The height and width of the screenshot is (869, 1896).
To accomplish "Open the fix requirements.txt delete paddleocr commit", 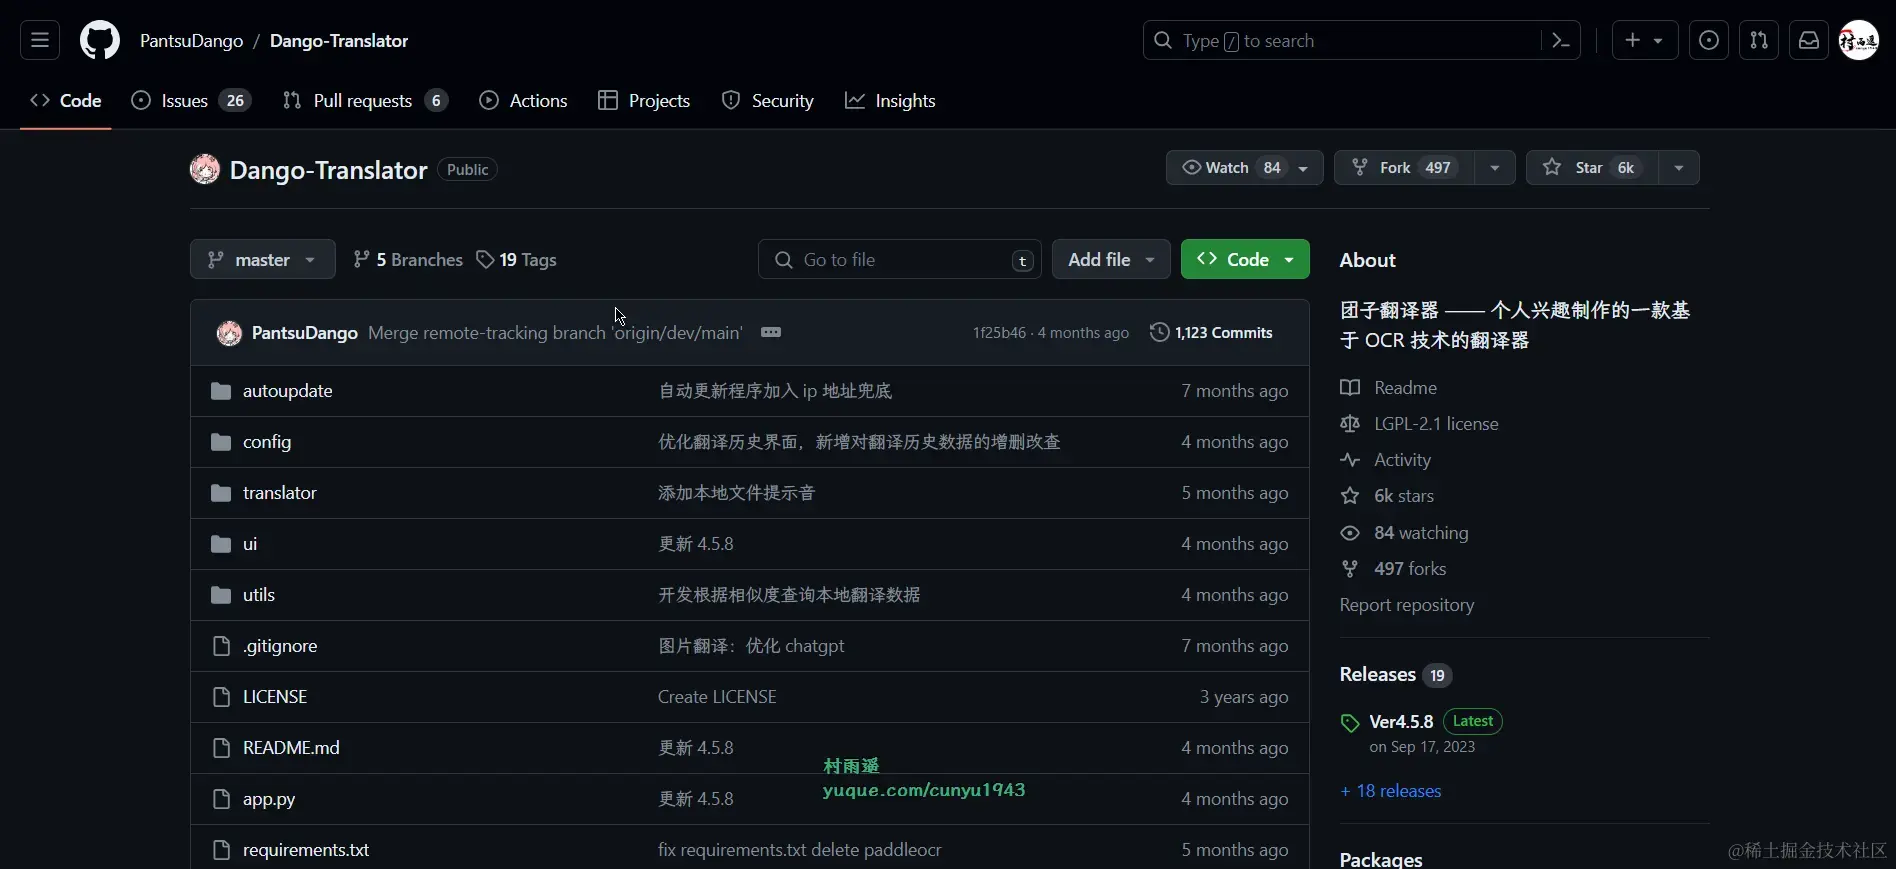I will click(800, 850).
